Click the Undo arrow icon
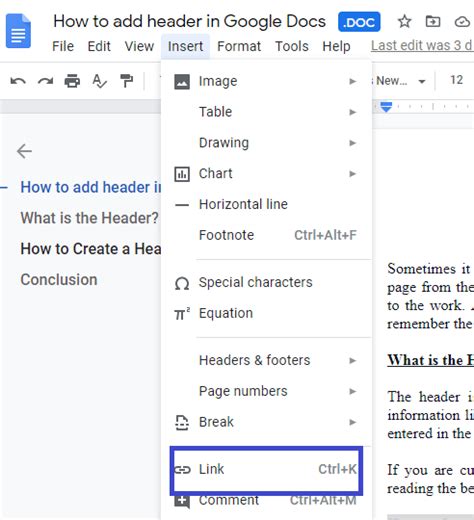474x520 pixels. click(x=18, y=81)
